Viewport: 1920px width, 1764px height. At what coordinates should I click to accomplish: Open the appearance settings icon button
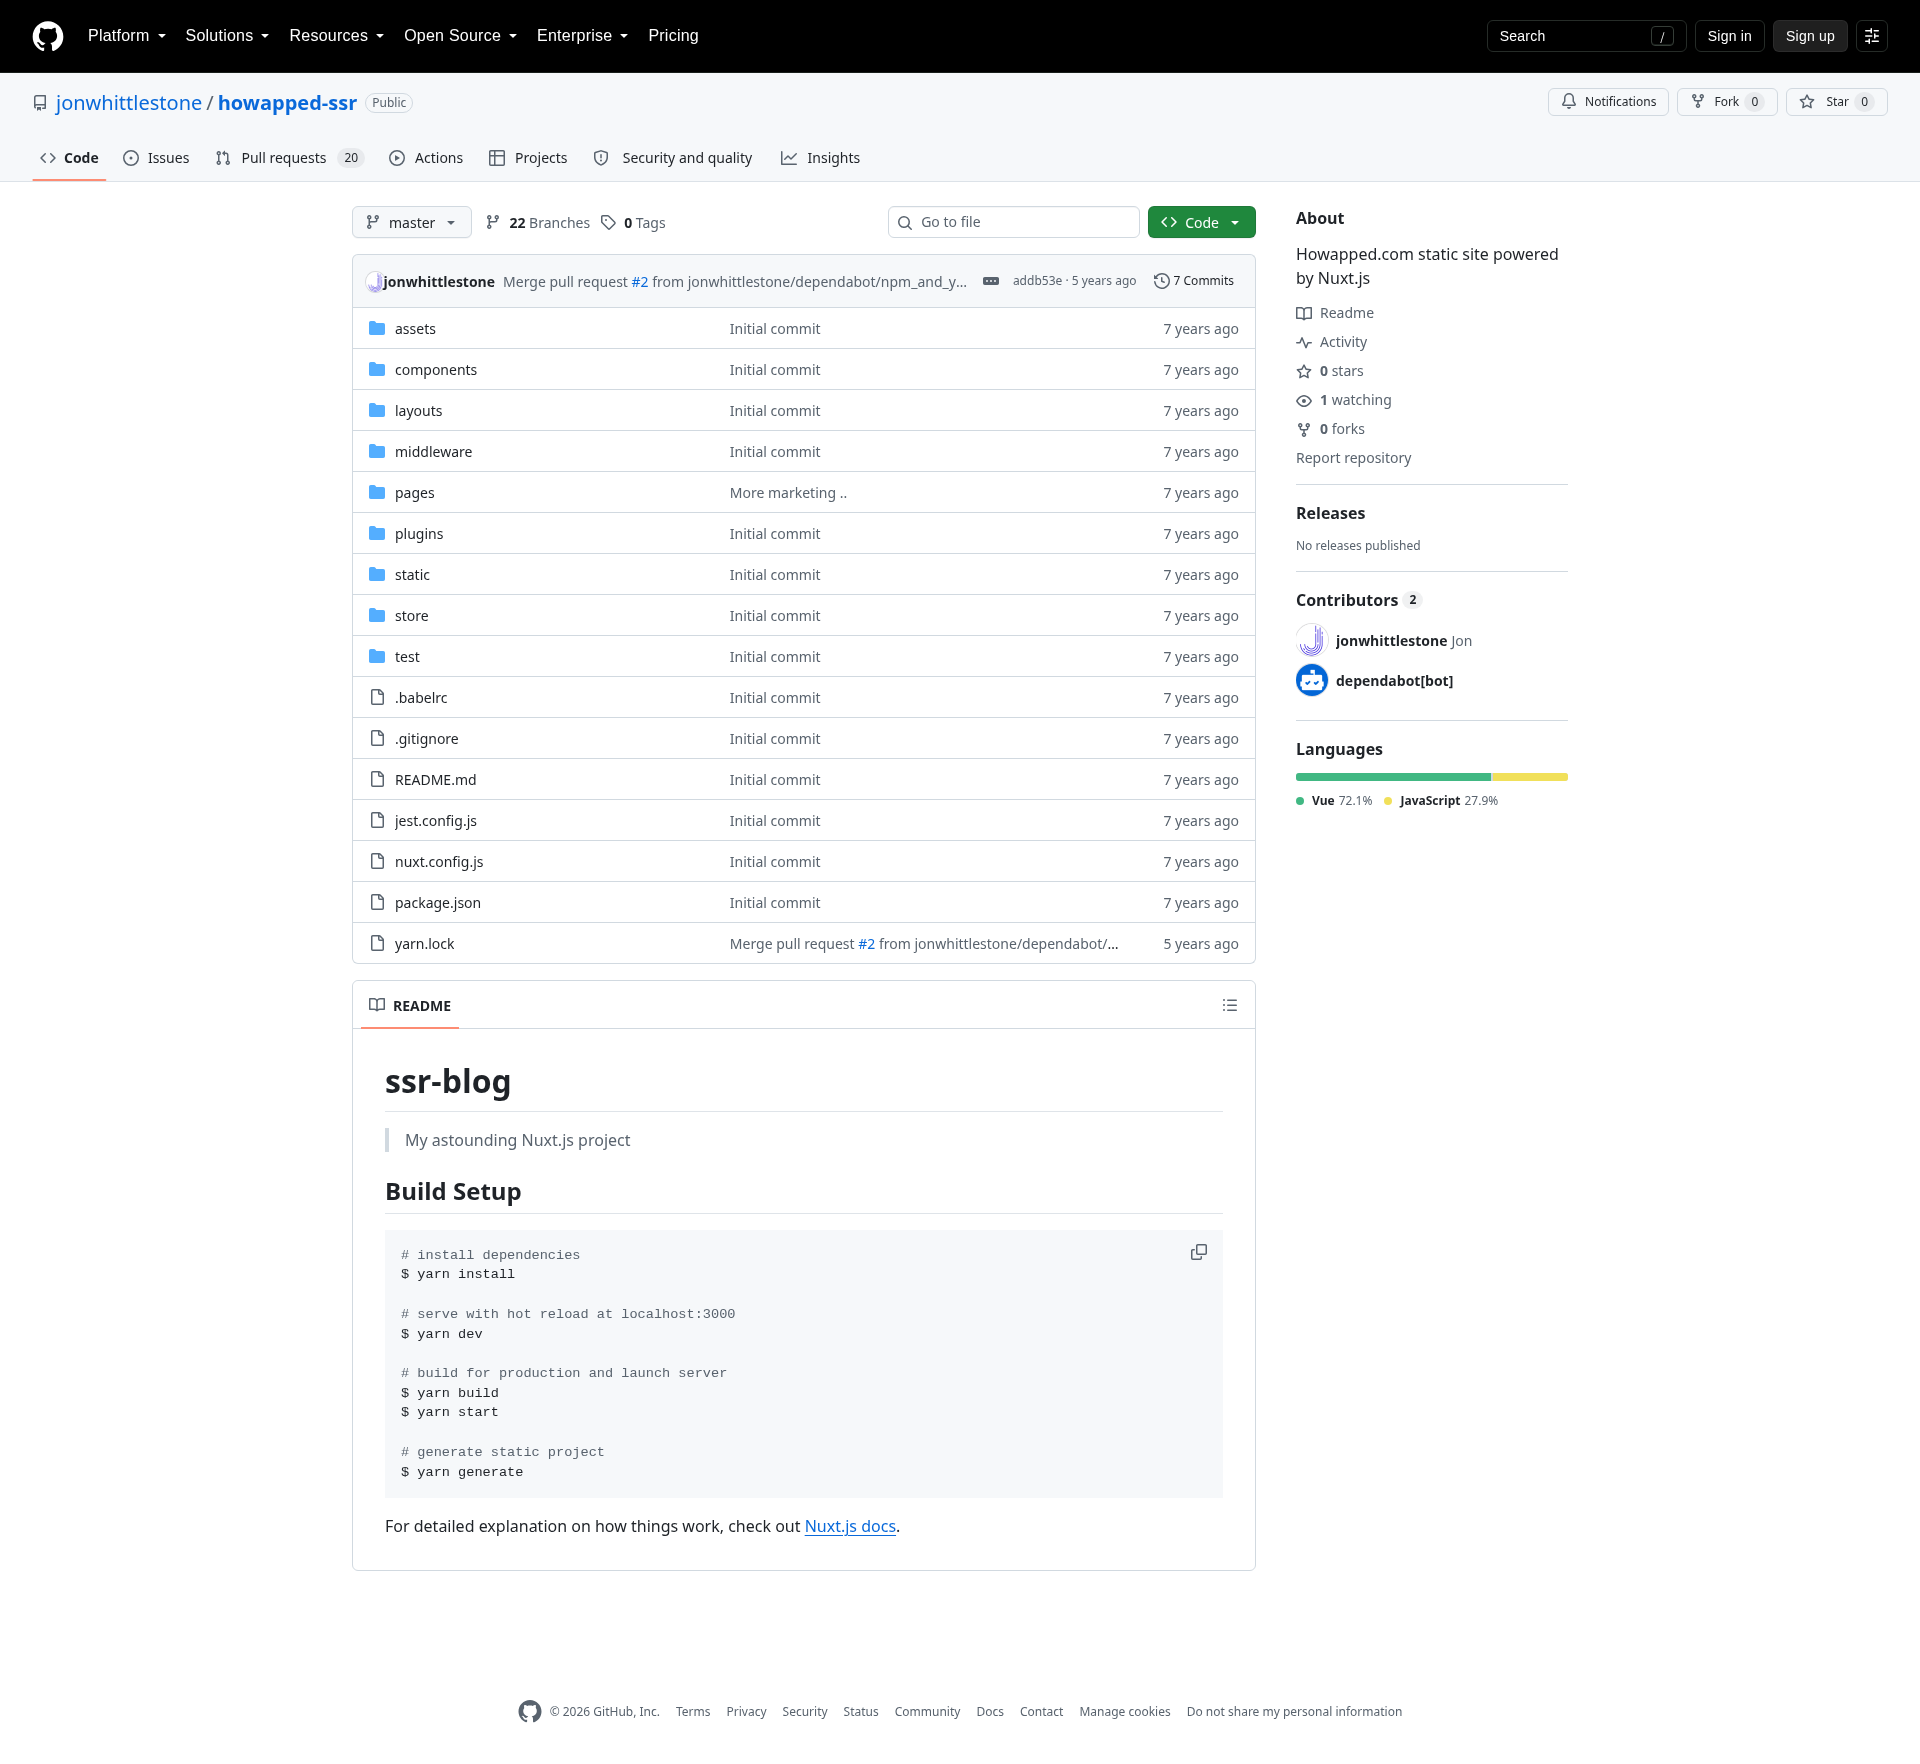pos(1872,36)
